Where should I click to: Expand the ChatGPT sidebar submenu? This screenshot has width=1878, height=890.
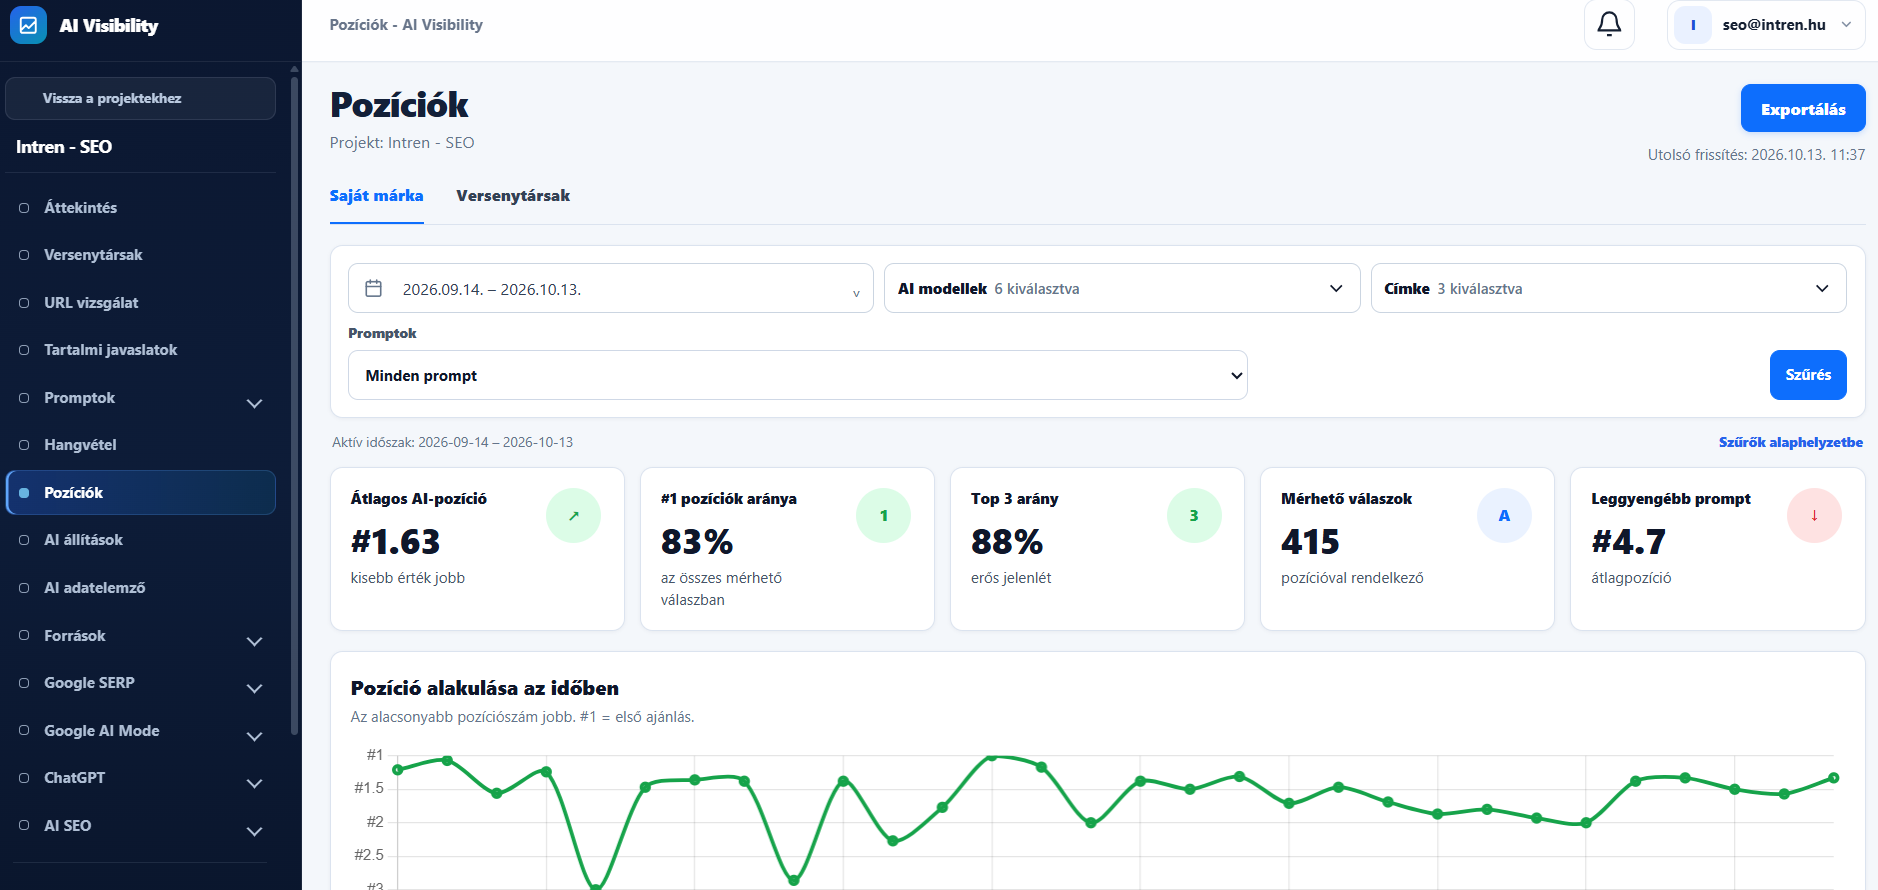coord(255,783)
